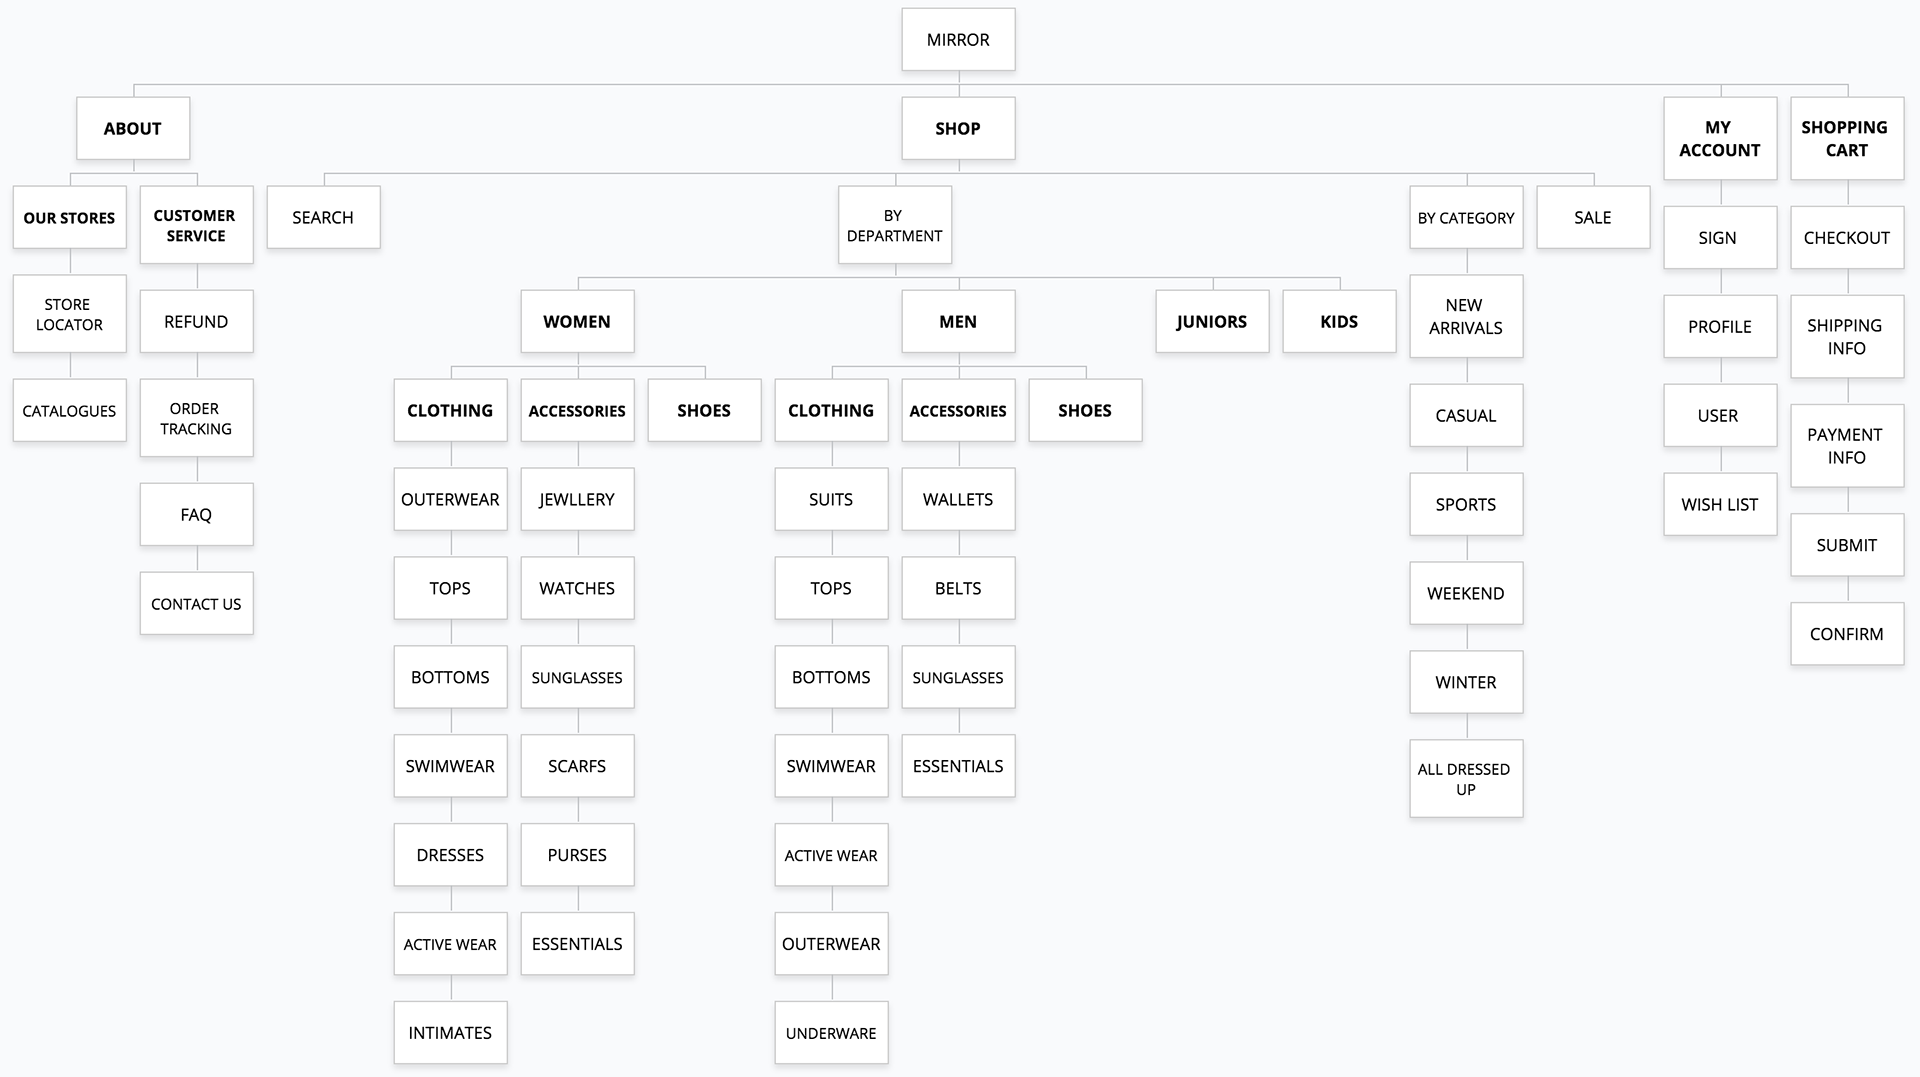Click the OUR STORES box
1920x1077 pixels.
point(70,217)
